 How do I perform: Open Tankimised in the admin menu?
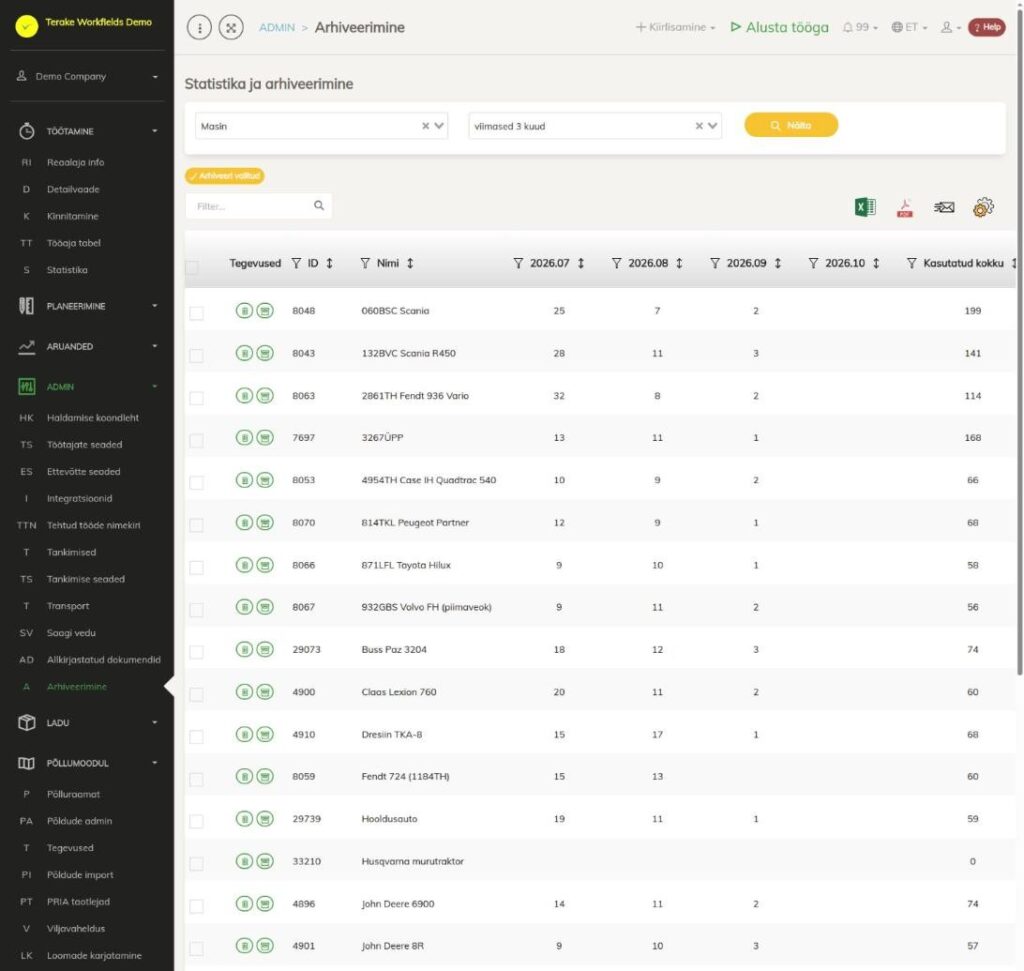(x=71, y=552)
